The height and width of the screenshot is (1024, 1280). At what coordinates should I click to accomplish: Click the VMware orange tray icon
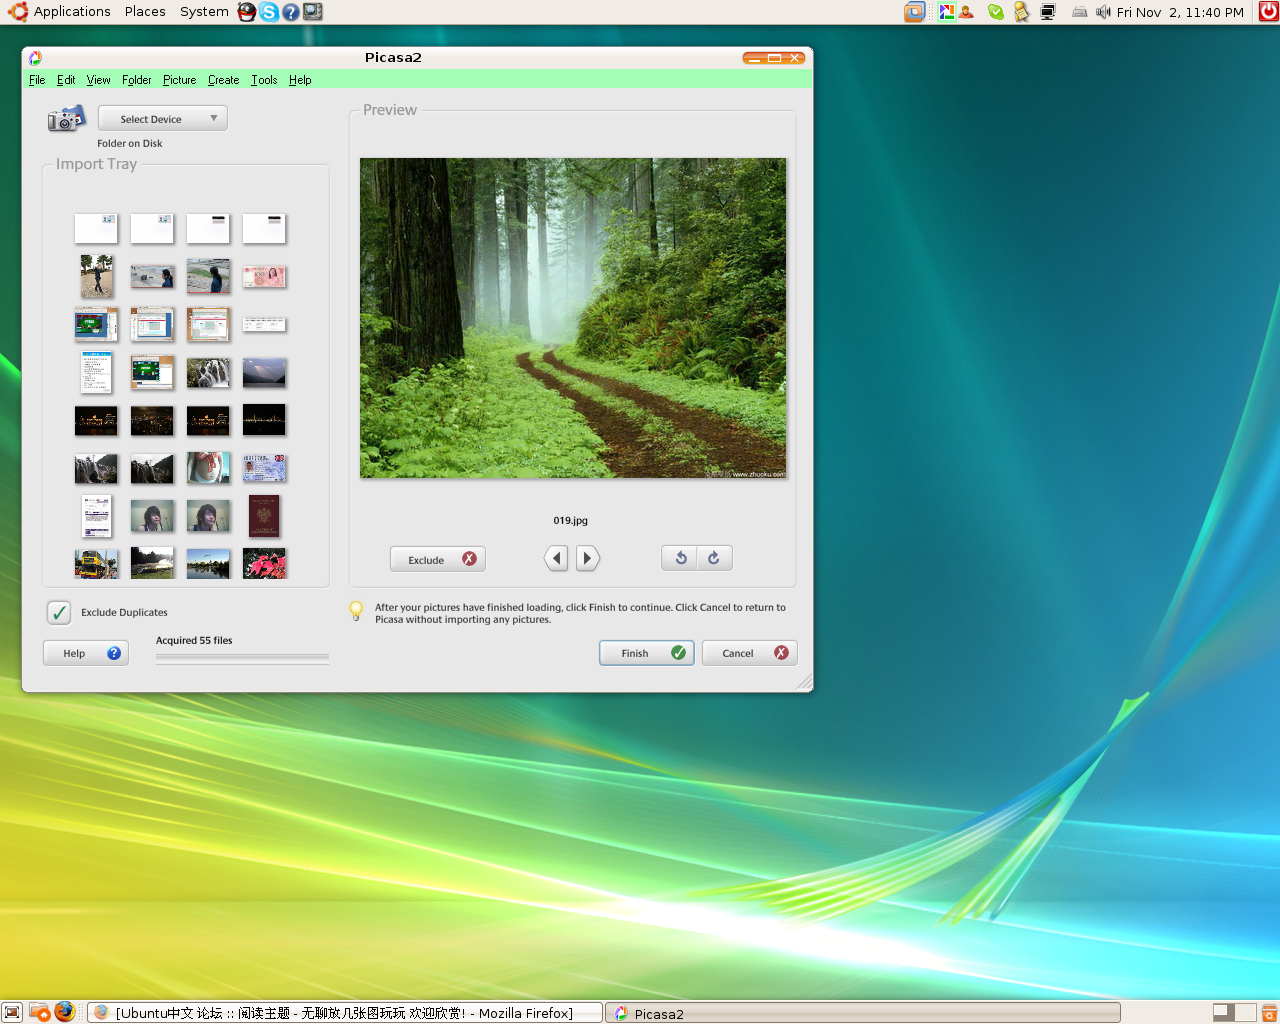(x=915, y=12)
